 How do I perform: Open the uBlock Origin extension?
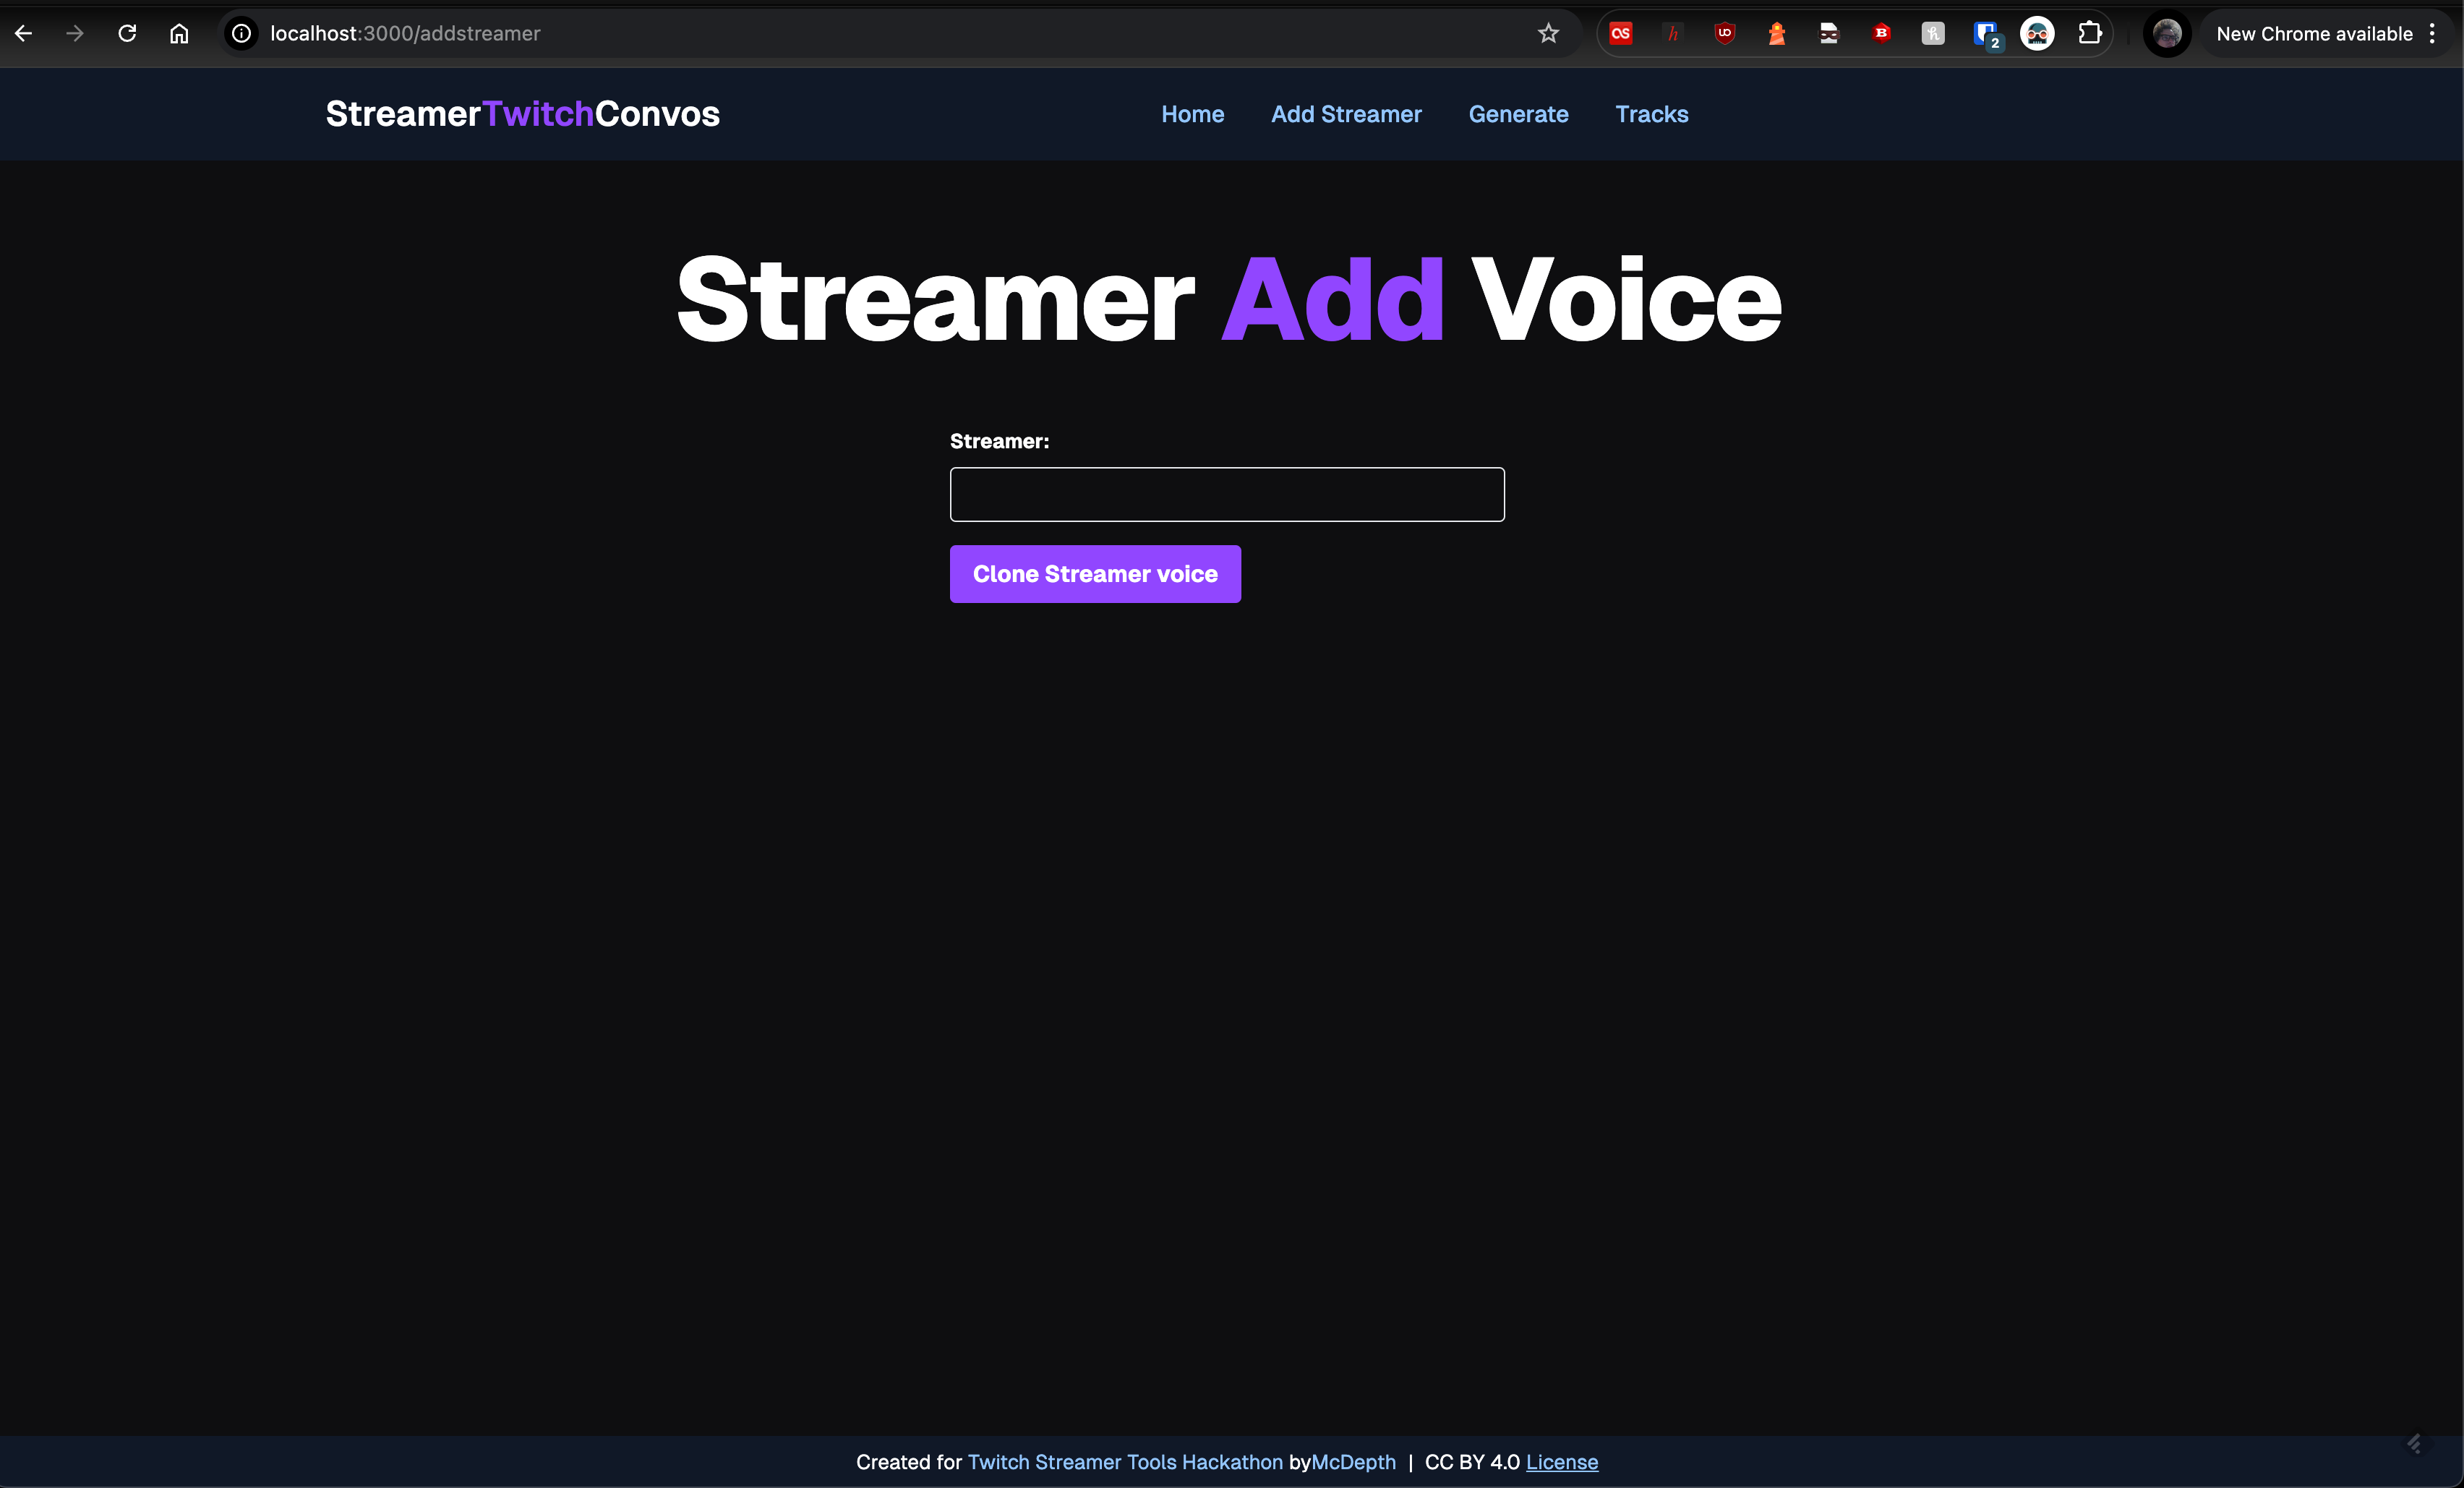click(1724, 33)
